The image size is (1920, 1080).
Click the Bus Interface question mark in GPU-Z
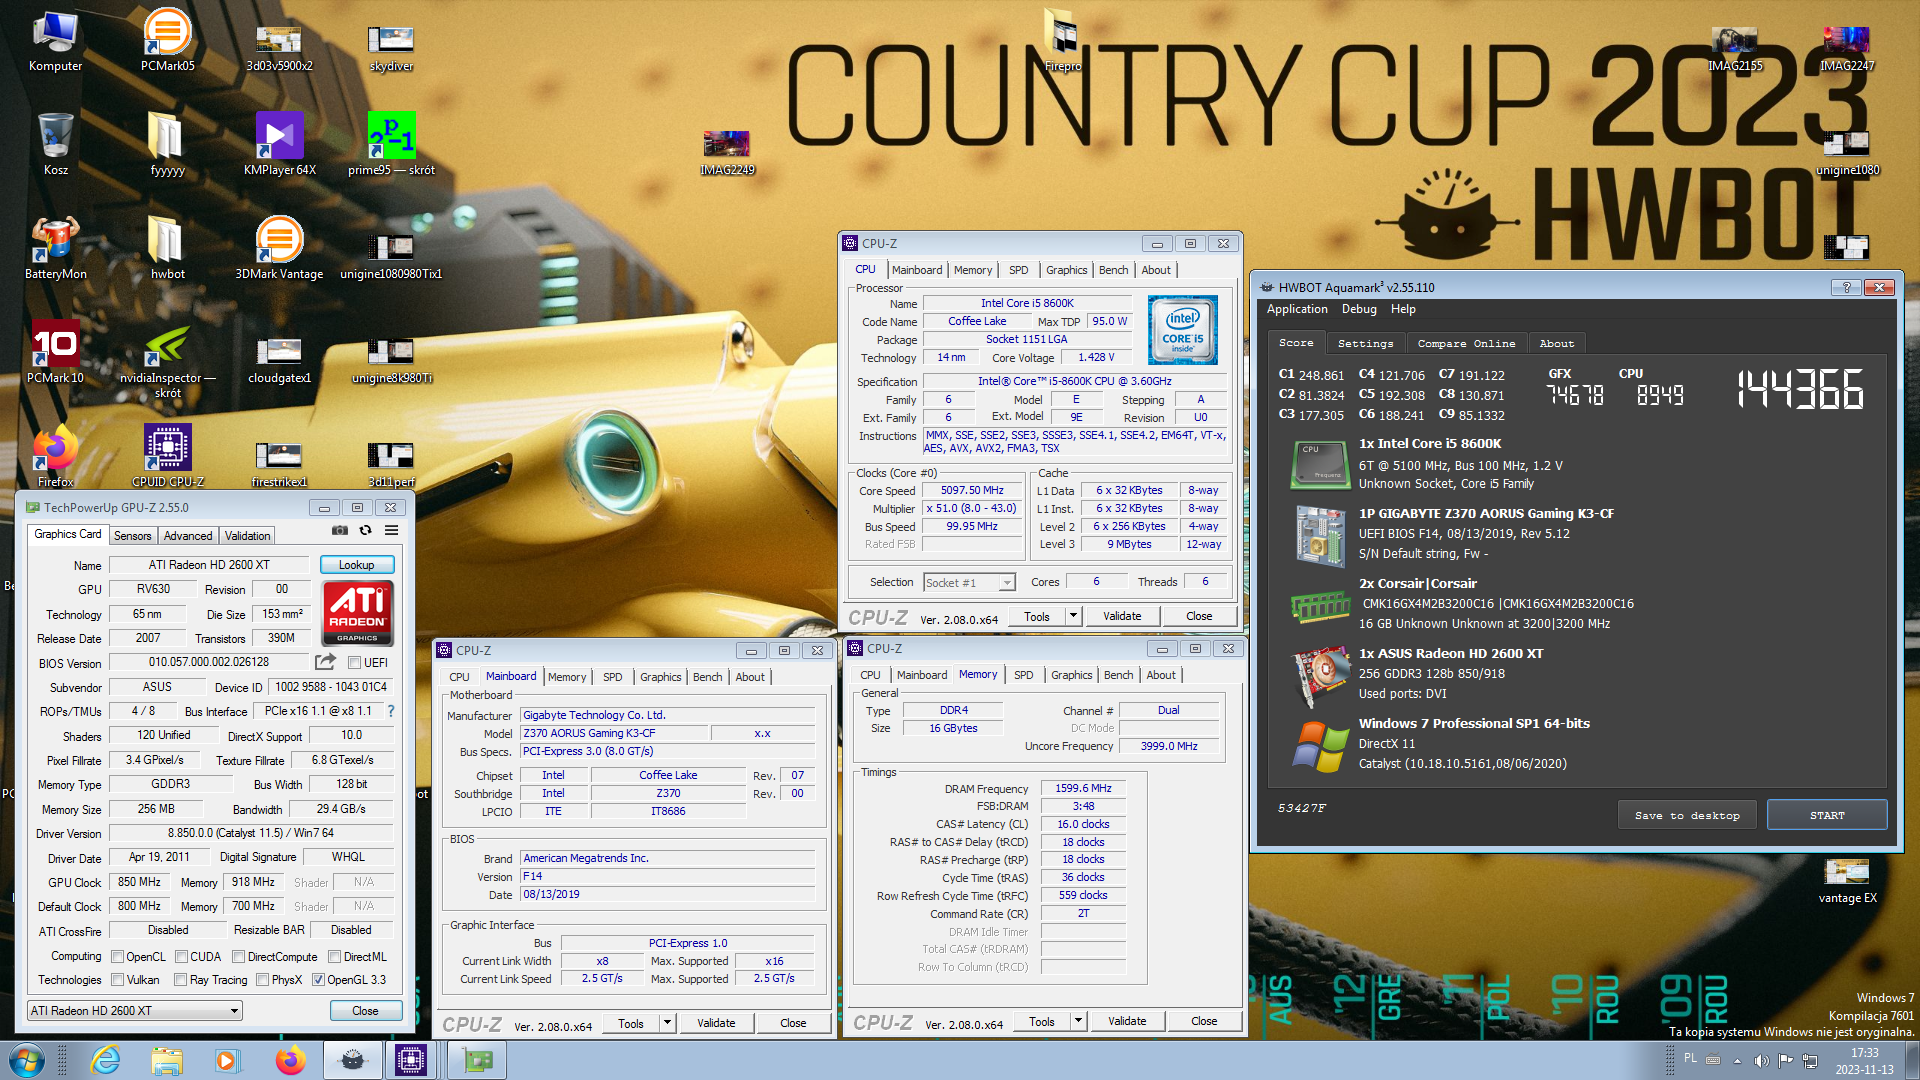391,711
